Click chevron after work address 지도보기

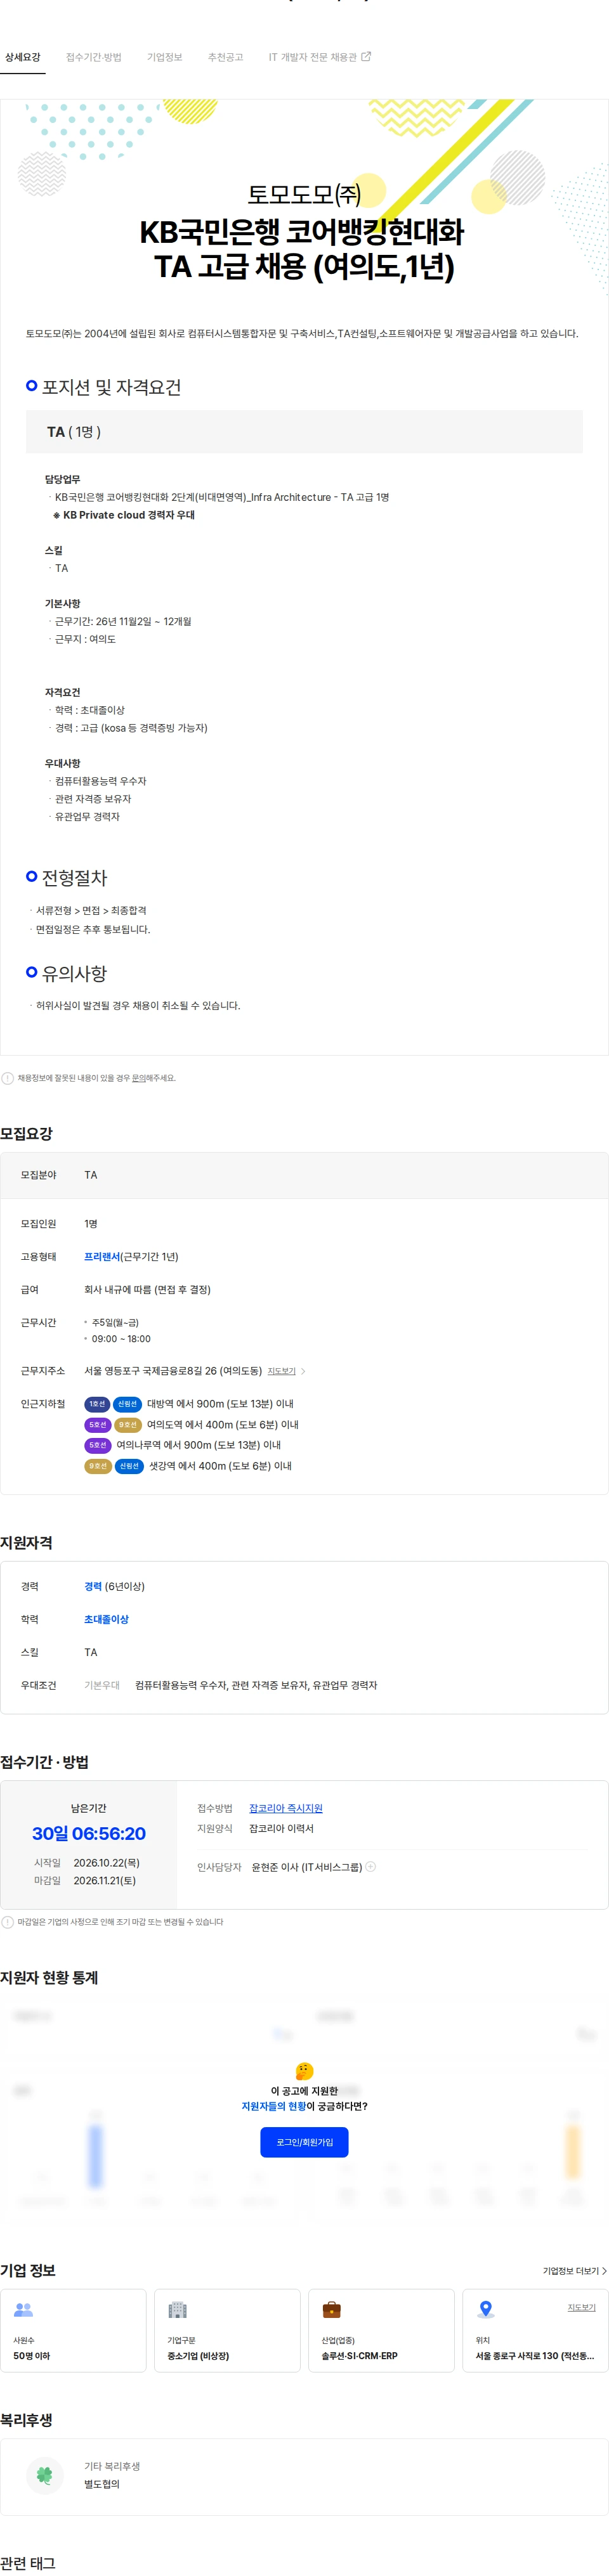click(303, 1371)
